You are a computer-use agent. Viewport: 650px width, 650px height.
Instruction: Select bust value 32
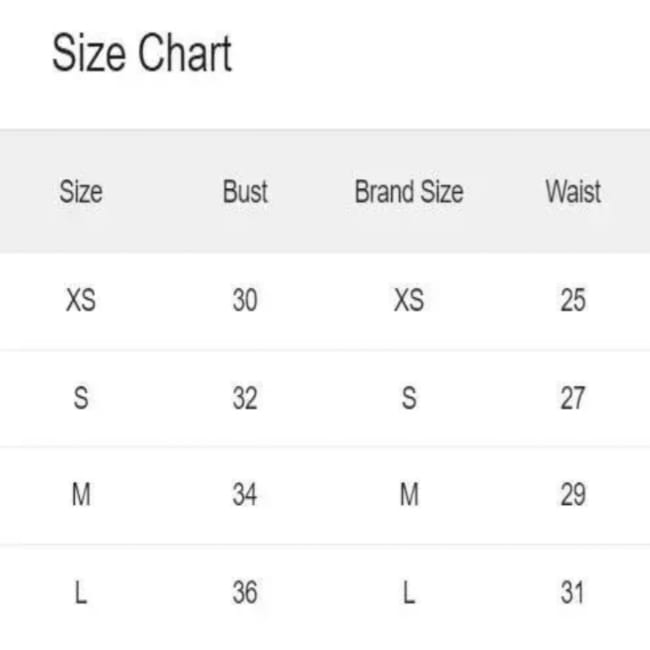(x=245, y=398)
